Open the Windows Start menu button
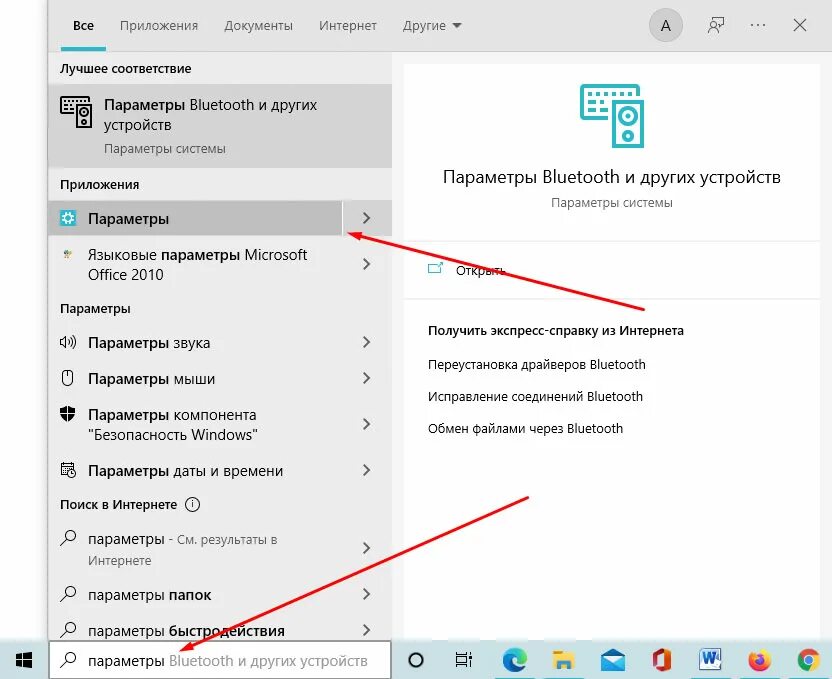The image size is (832, 679). tap(24, 660)
